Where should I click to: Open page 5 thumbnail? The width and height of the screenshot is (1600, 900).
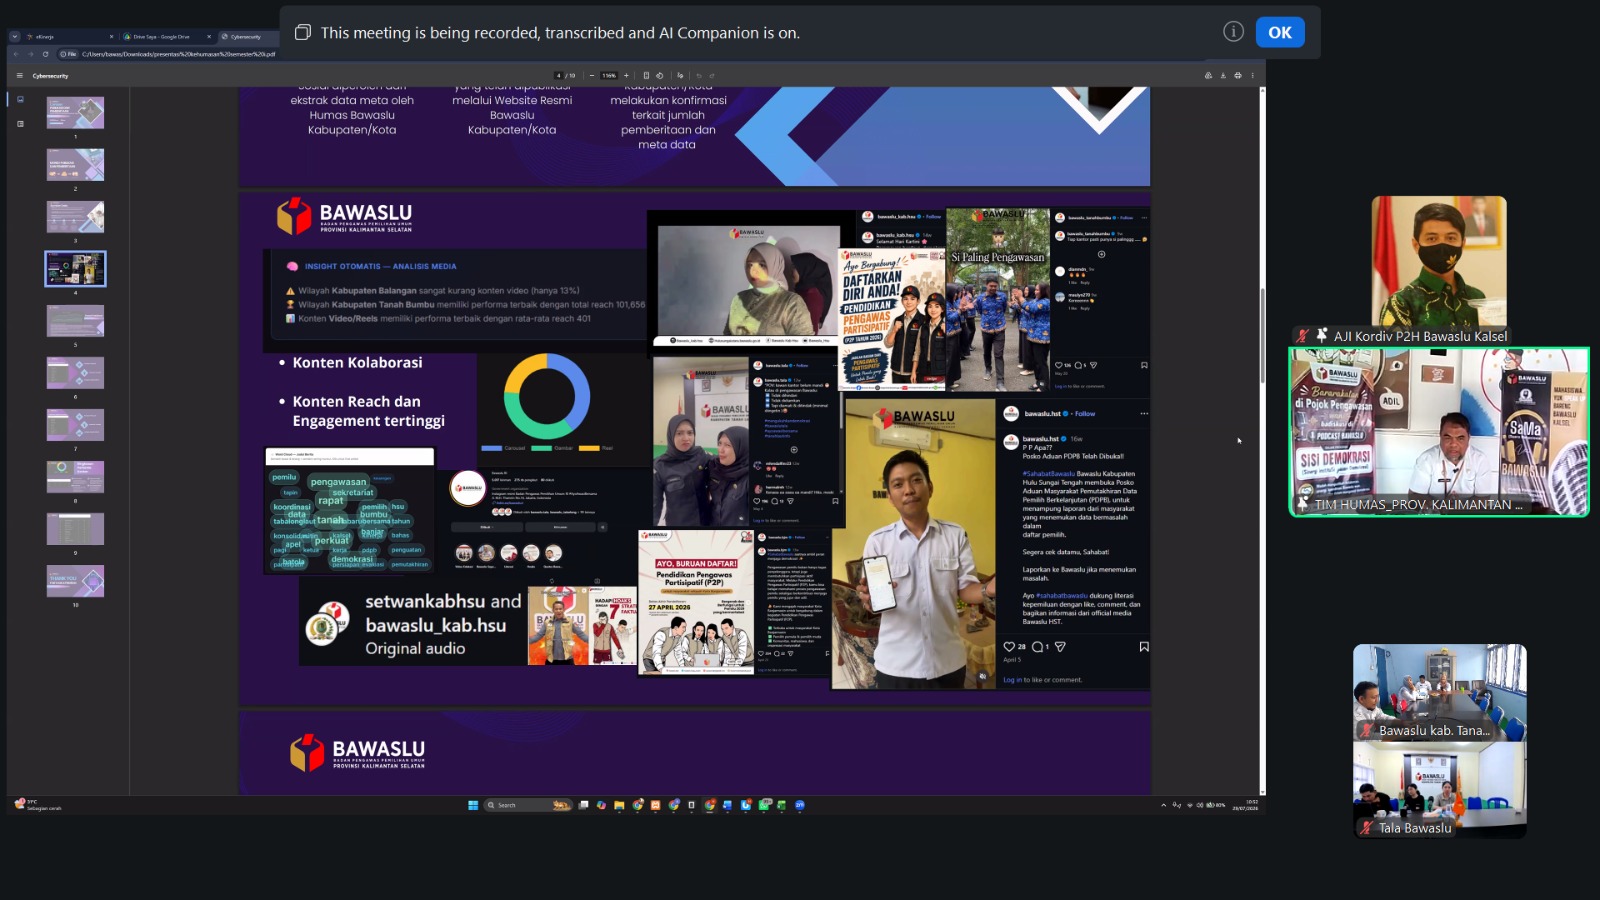click(x=75, y=321)
